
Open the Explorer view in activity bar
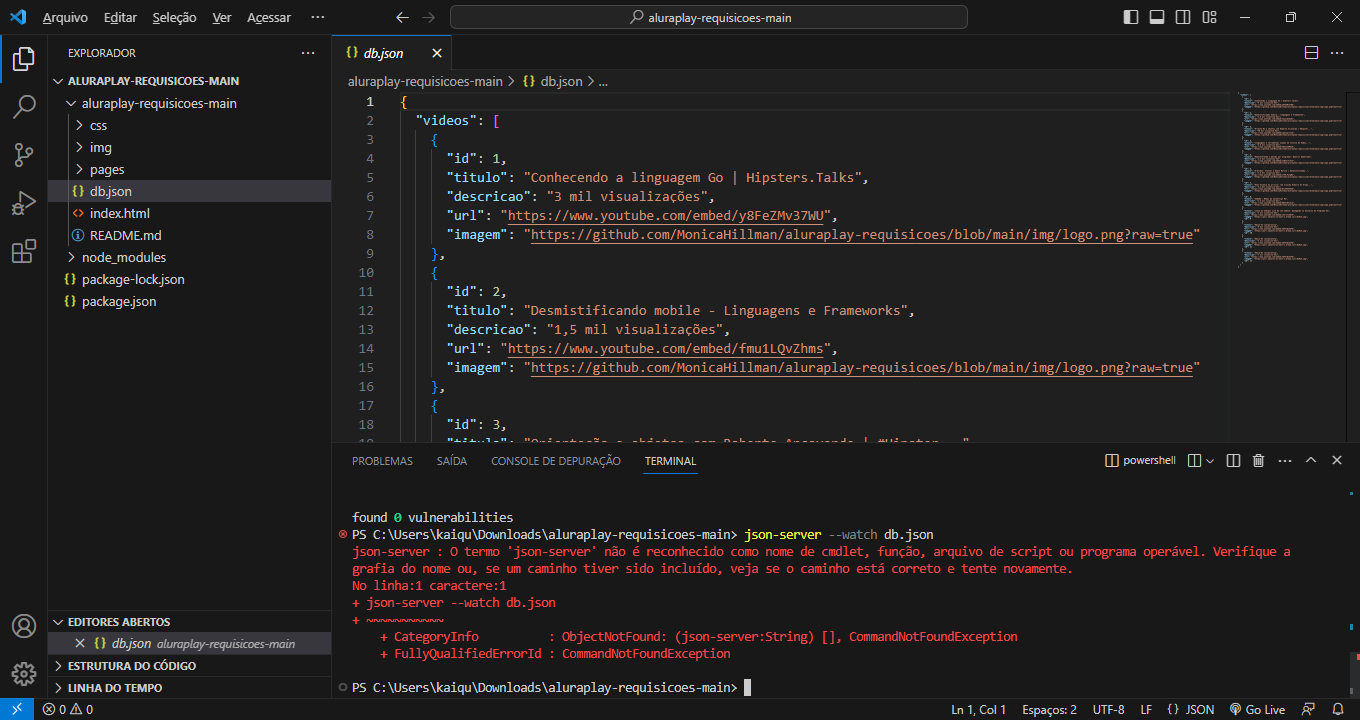(23, 59)
